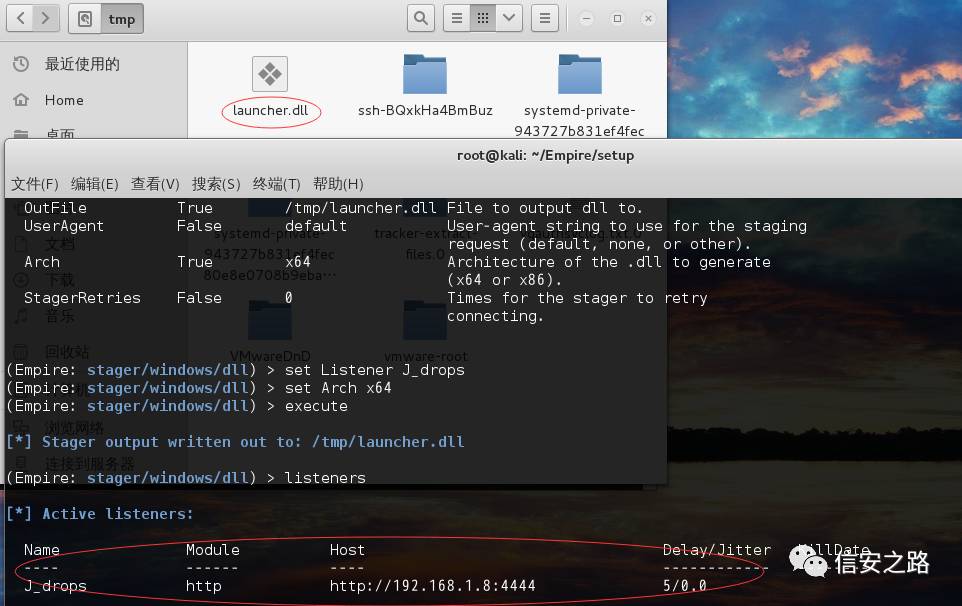This screenshot has width=962, height=606.
Task: Click the launcher.dll file name
Action: [271, 110]
